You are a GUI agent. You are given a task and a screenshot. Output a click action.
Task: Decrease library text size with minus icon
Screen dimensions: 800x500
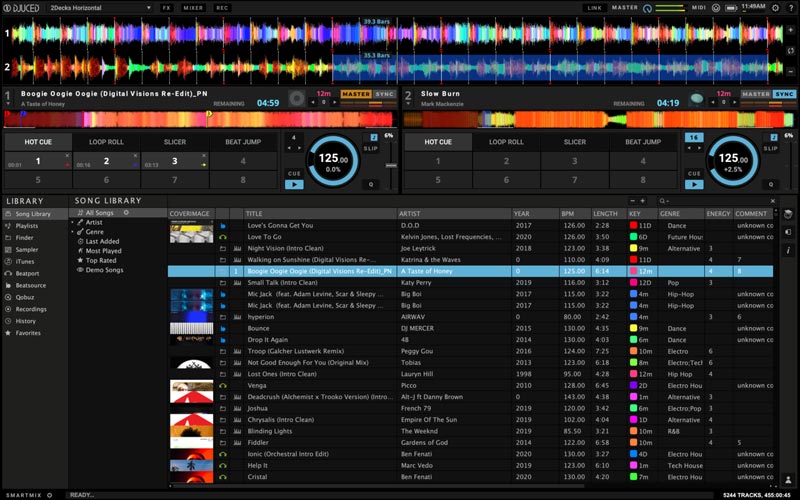point(633,201)
